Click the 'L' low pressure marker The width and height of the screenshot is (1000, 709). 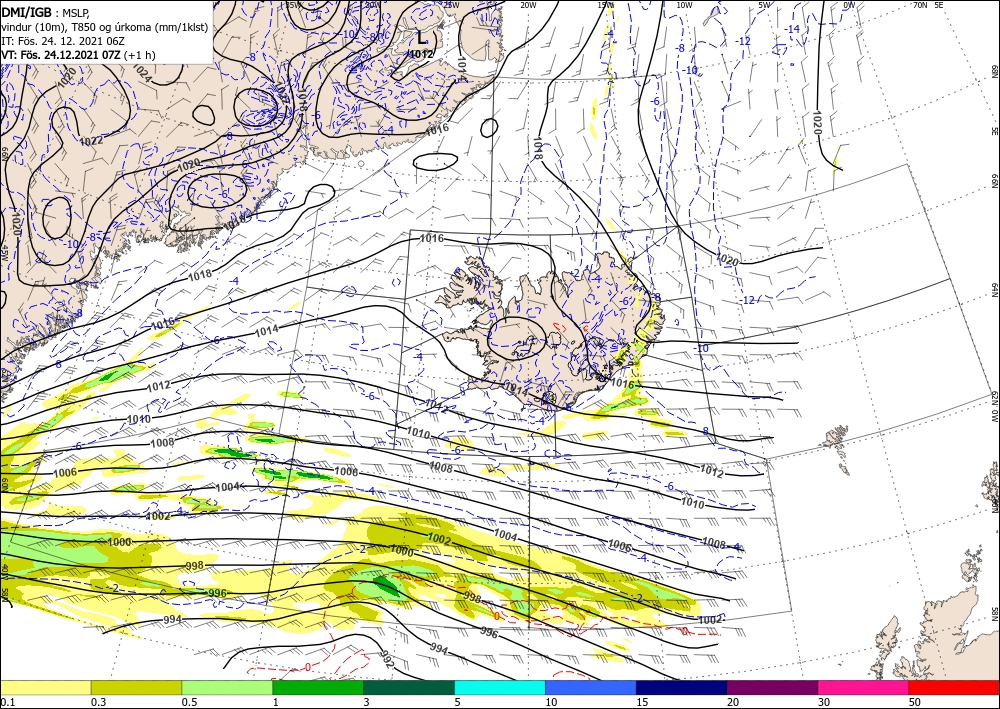(422, 37)
